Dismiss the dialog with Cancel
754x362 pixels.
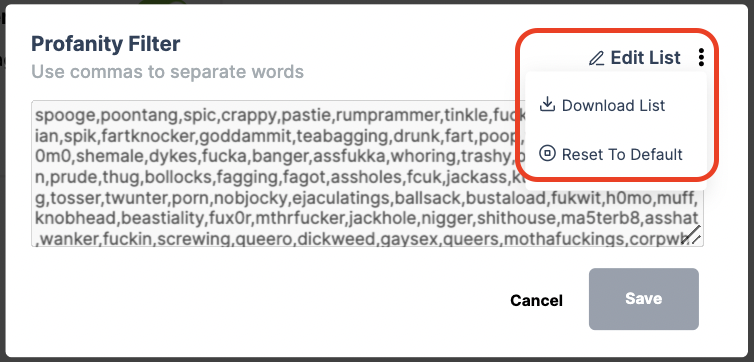click(x=536, y=300)
